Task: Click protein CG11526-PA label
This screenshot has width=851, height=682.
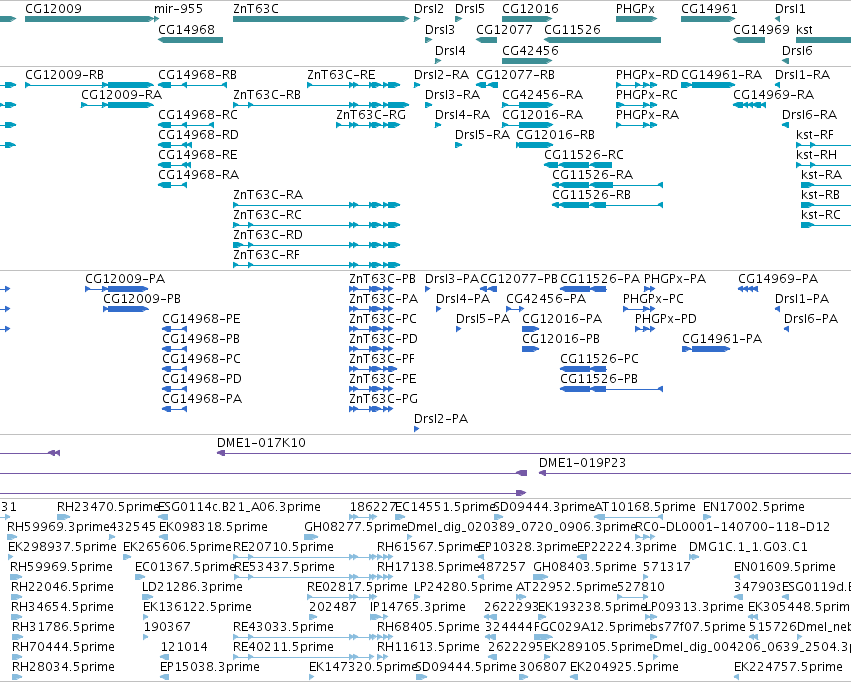Action: [x=600, y=278]
